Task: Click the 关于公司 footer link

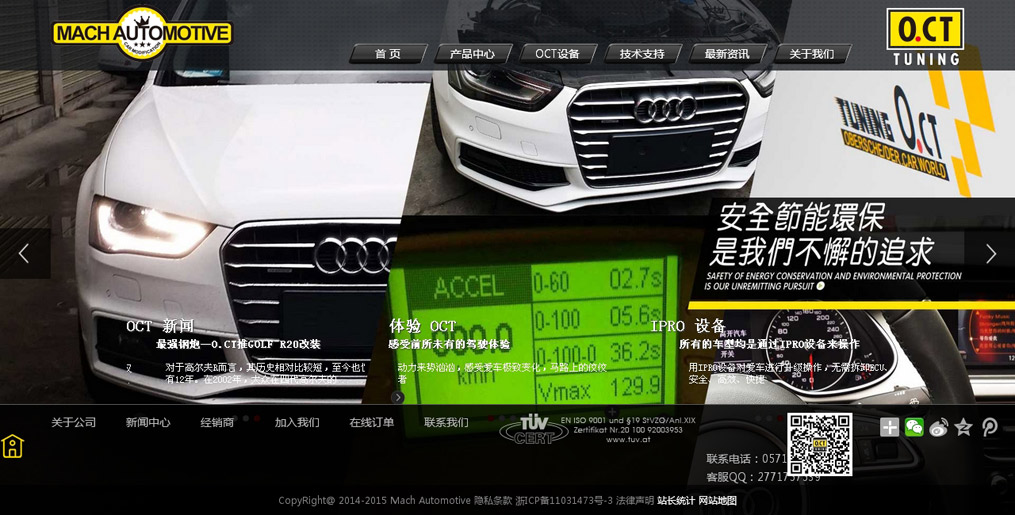Action: tap(74, 422)
